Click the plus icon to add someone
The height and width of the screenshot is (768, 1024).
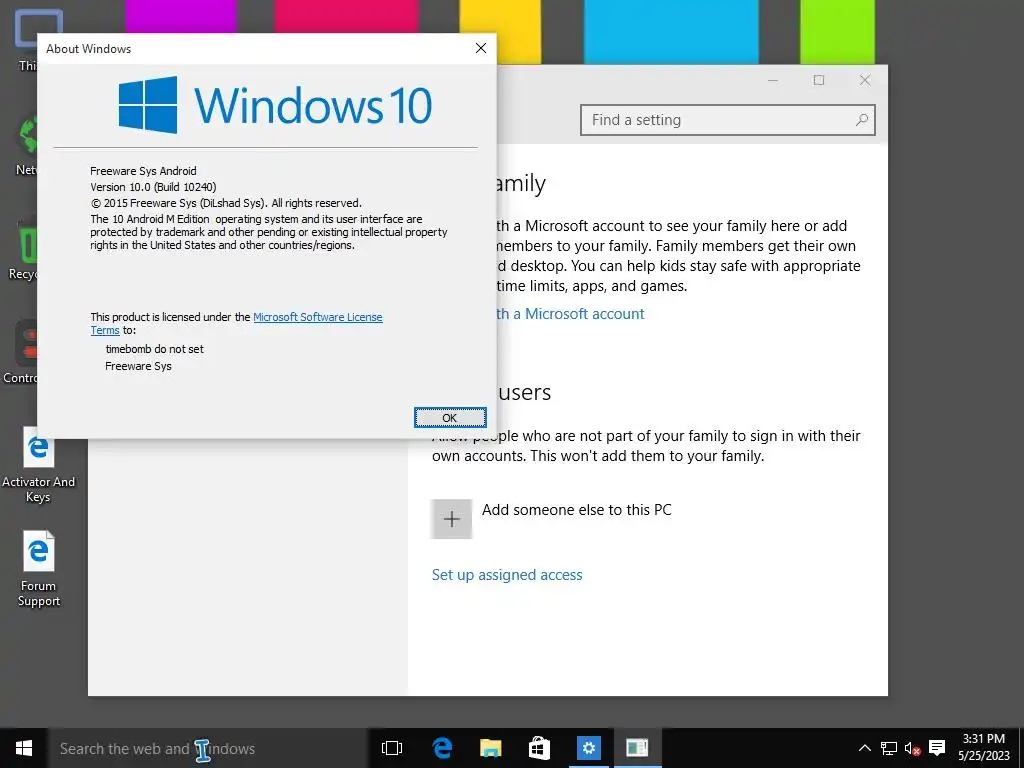click(451, 519)
